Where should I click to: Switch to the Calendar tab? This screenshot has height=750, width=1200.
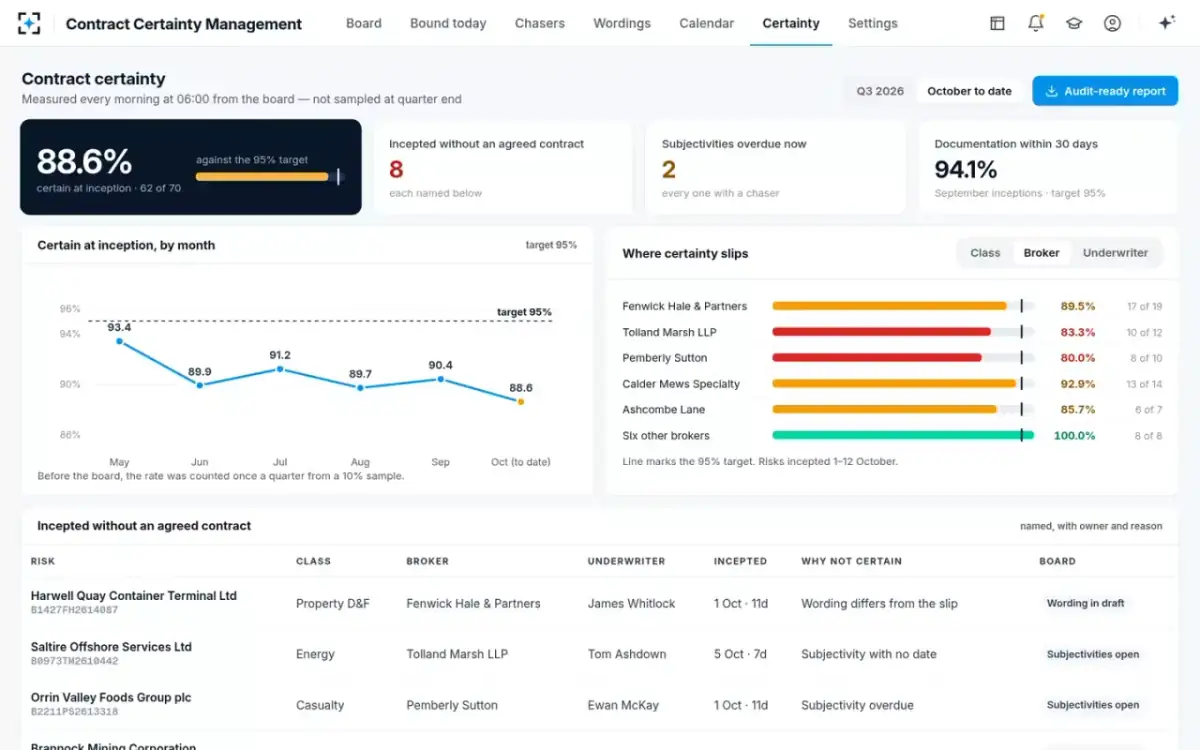point(706,23)
